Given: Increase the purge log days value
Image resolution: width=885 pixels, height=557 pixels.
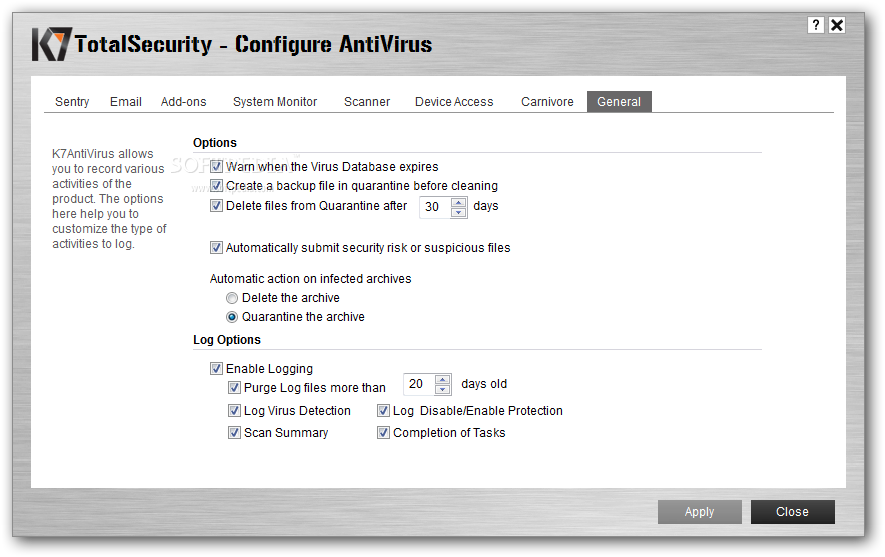Looking at the screenshot, I should 443,379.
